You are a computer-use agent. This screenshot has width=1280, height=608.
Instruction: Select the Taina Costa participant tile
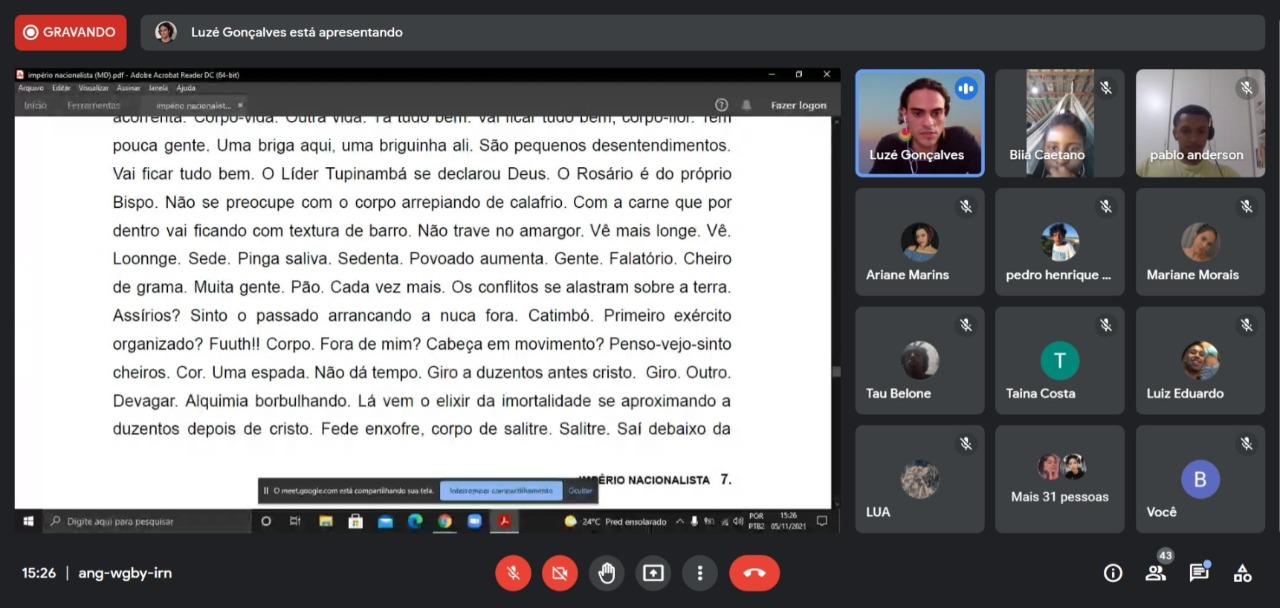[1059, 360]
